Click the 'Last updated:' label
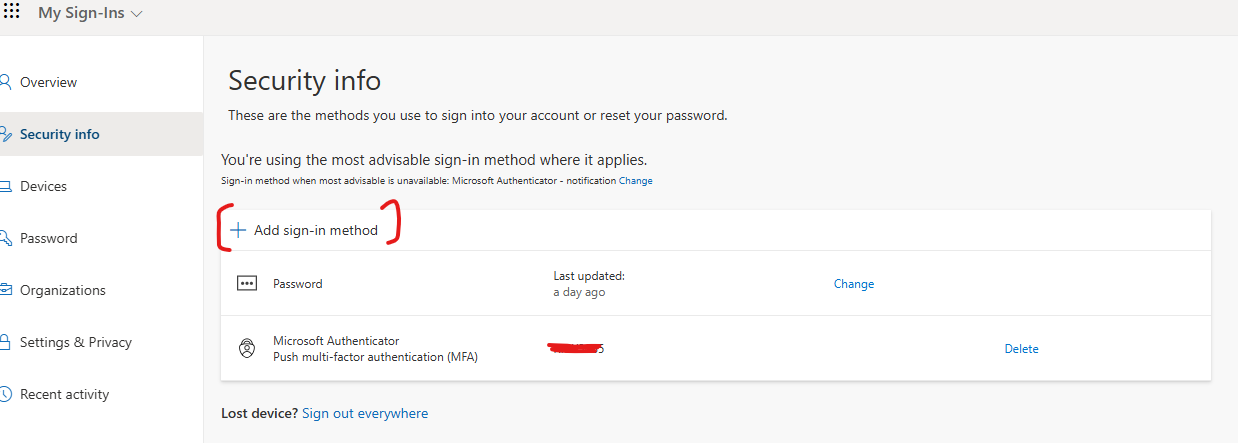 tap(589, 276)
